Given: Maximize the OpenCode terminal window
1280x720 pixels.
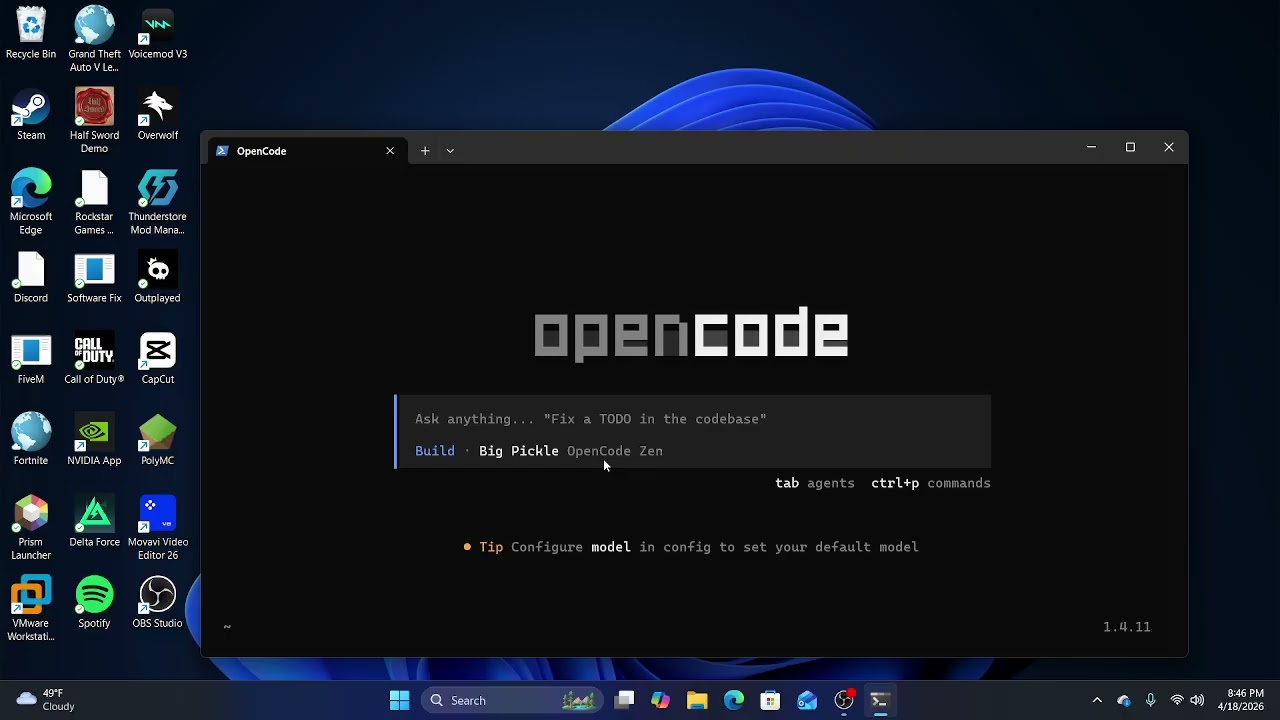Looking at the screenshot, I should (1130, 147).
